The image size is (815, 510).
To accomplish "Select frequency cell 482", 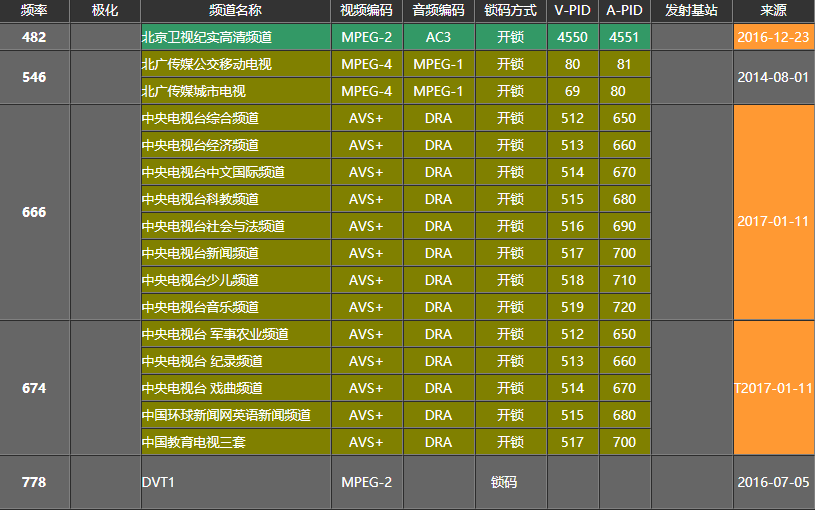I will 34,37.
